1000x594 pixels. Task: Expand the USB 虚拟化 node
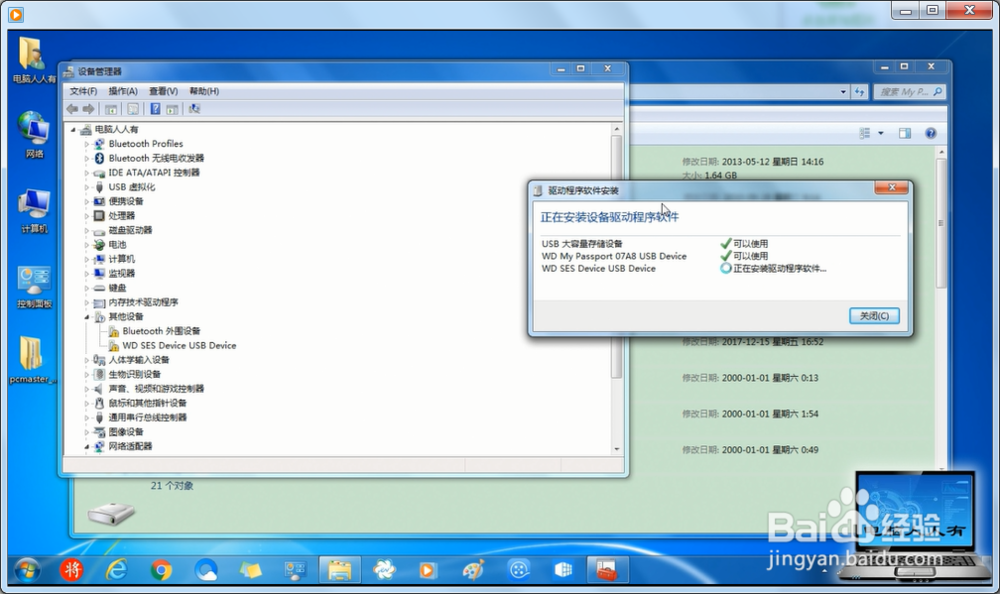87,187
